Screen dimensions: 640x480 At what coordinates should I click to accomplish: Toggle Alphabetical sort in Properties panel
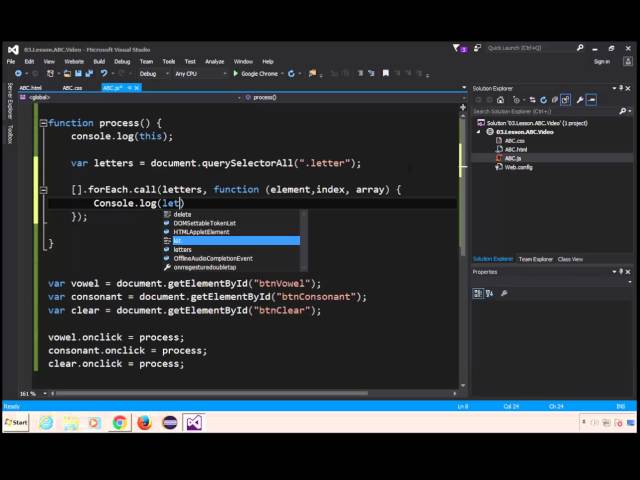(489, 293)
